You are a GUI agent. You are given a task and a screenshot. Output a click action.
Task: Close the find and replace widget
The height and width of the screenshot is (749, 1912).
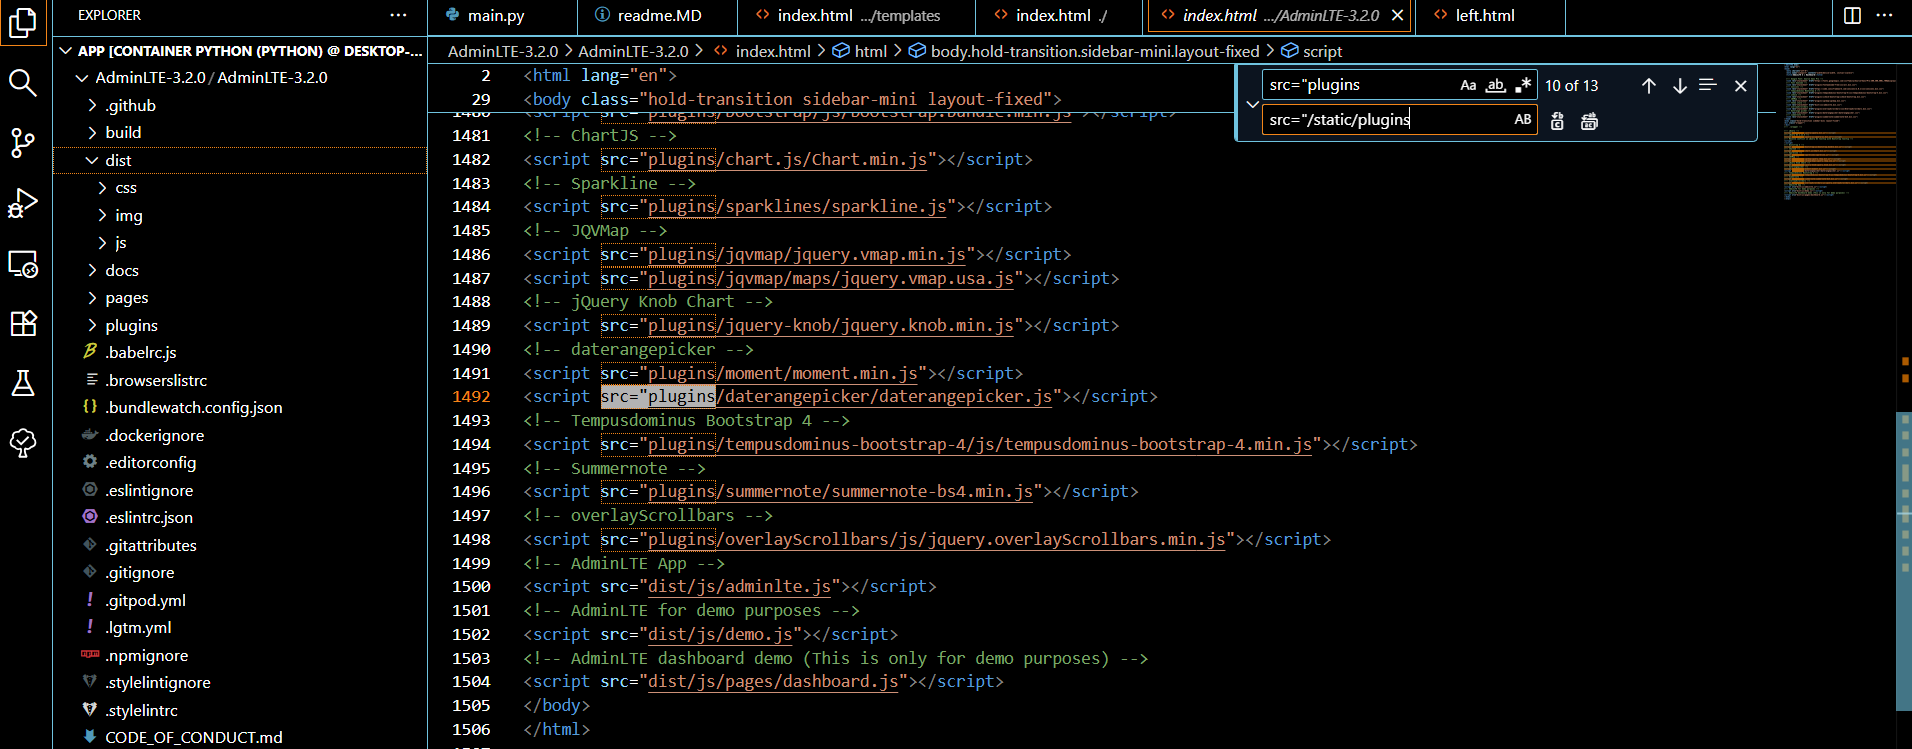point(1740,86)
